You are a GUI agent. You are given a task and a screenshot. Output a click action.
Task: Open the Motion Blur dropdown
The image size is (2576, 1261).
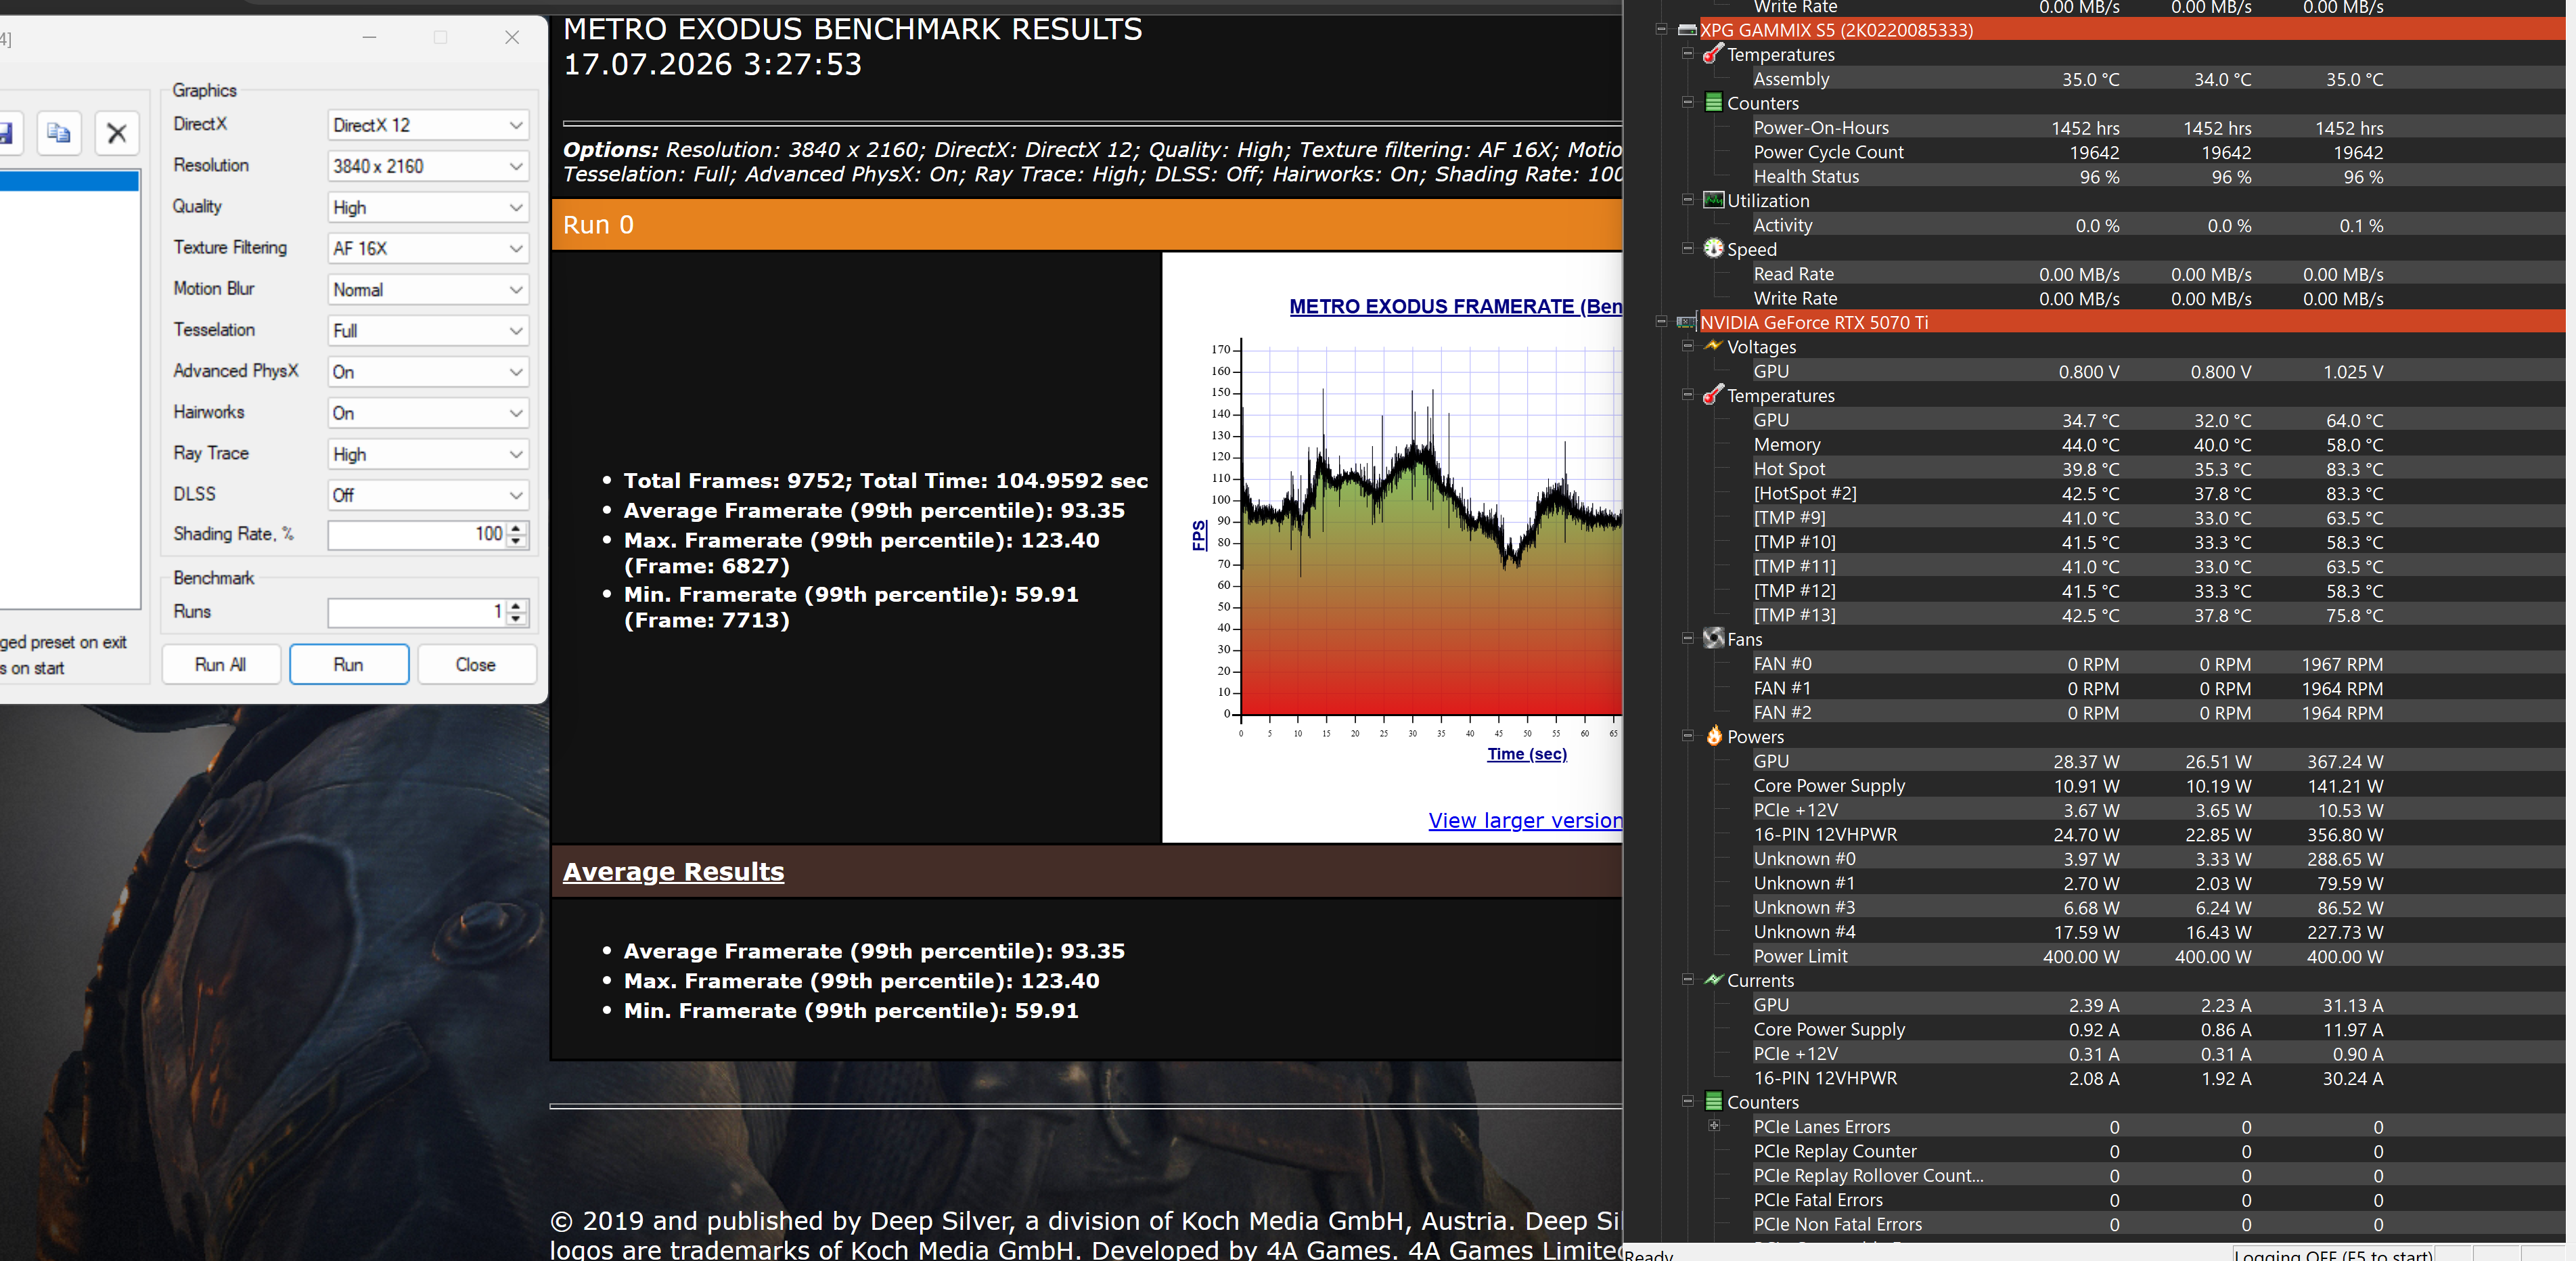[428, 290]
